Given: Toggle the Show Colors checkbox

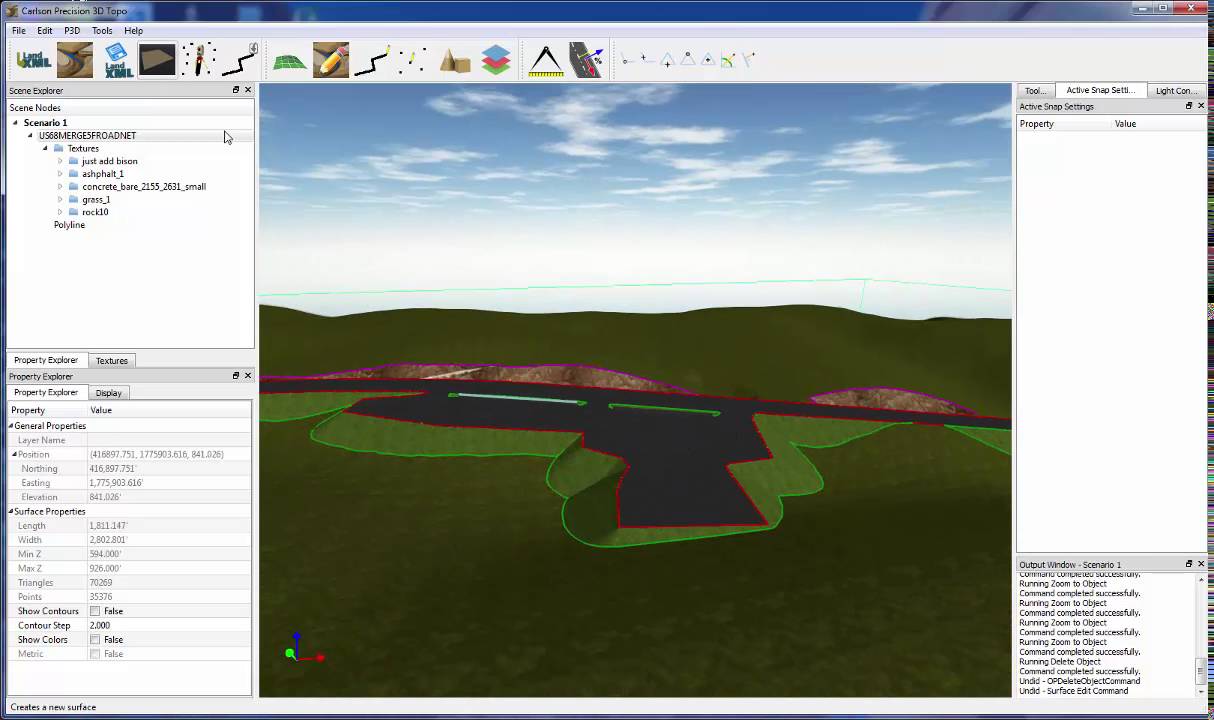Looking at the screenshot, I should click(95, 640).
